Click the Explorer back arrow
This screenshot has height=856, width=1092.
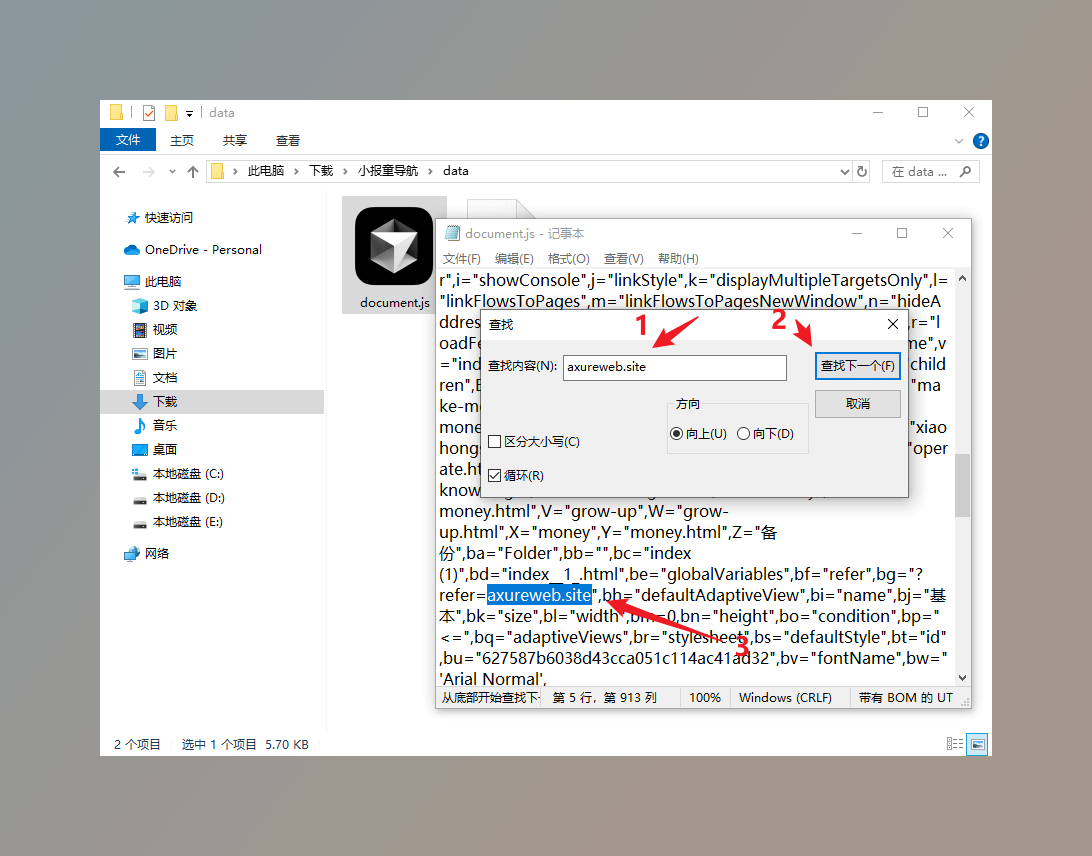click(x=119, y=171)
